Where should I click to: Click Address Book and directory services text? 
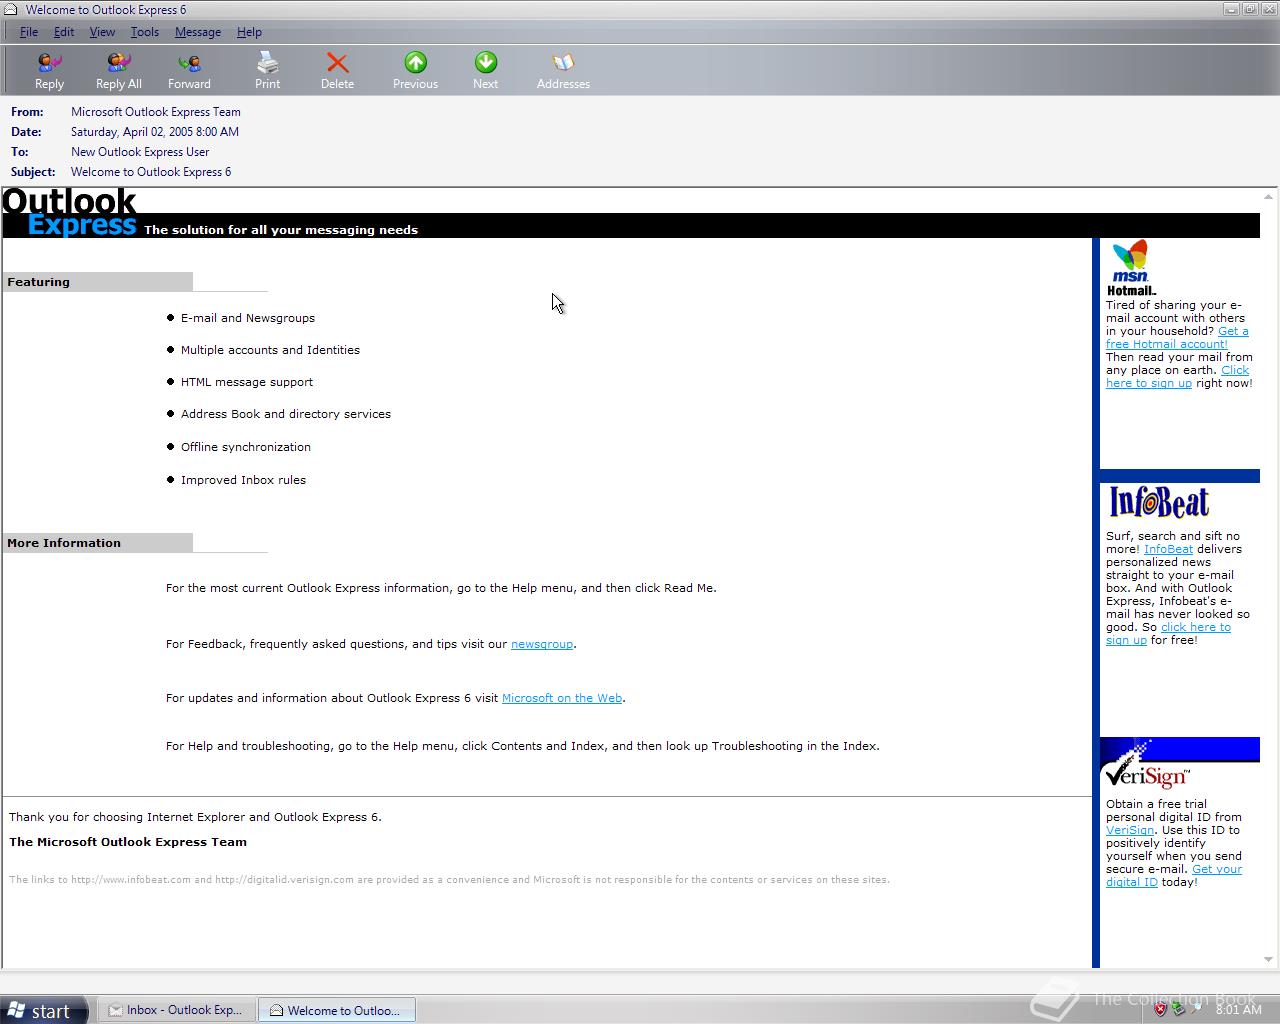pyautogui.click(x=286, y=414)
